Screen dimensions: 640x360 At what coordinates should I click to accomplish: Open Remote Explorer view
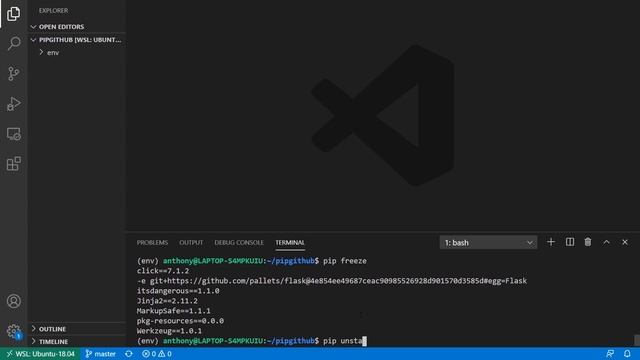pos(13,134)
